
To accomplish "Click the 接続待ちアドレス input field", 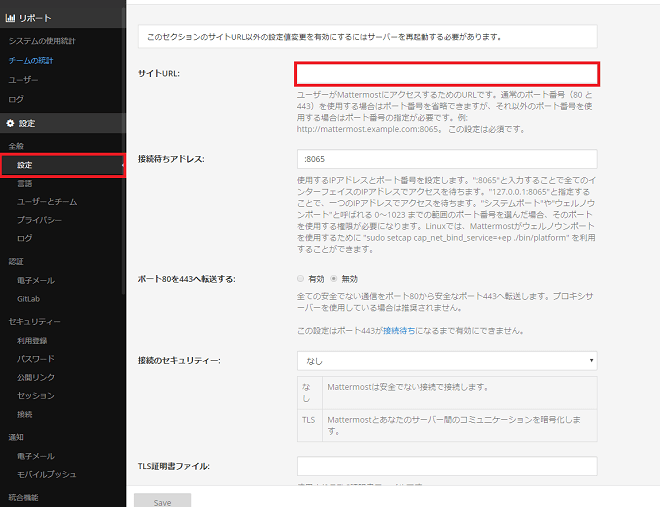I will coord(447,159).
